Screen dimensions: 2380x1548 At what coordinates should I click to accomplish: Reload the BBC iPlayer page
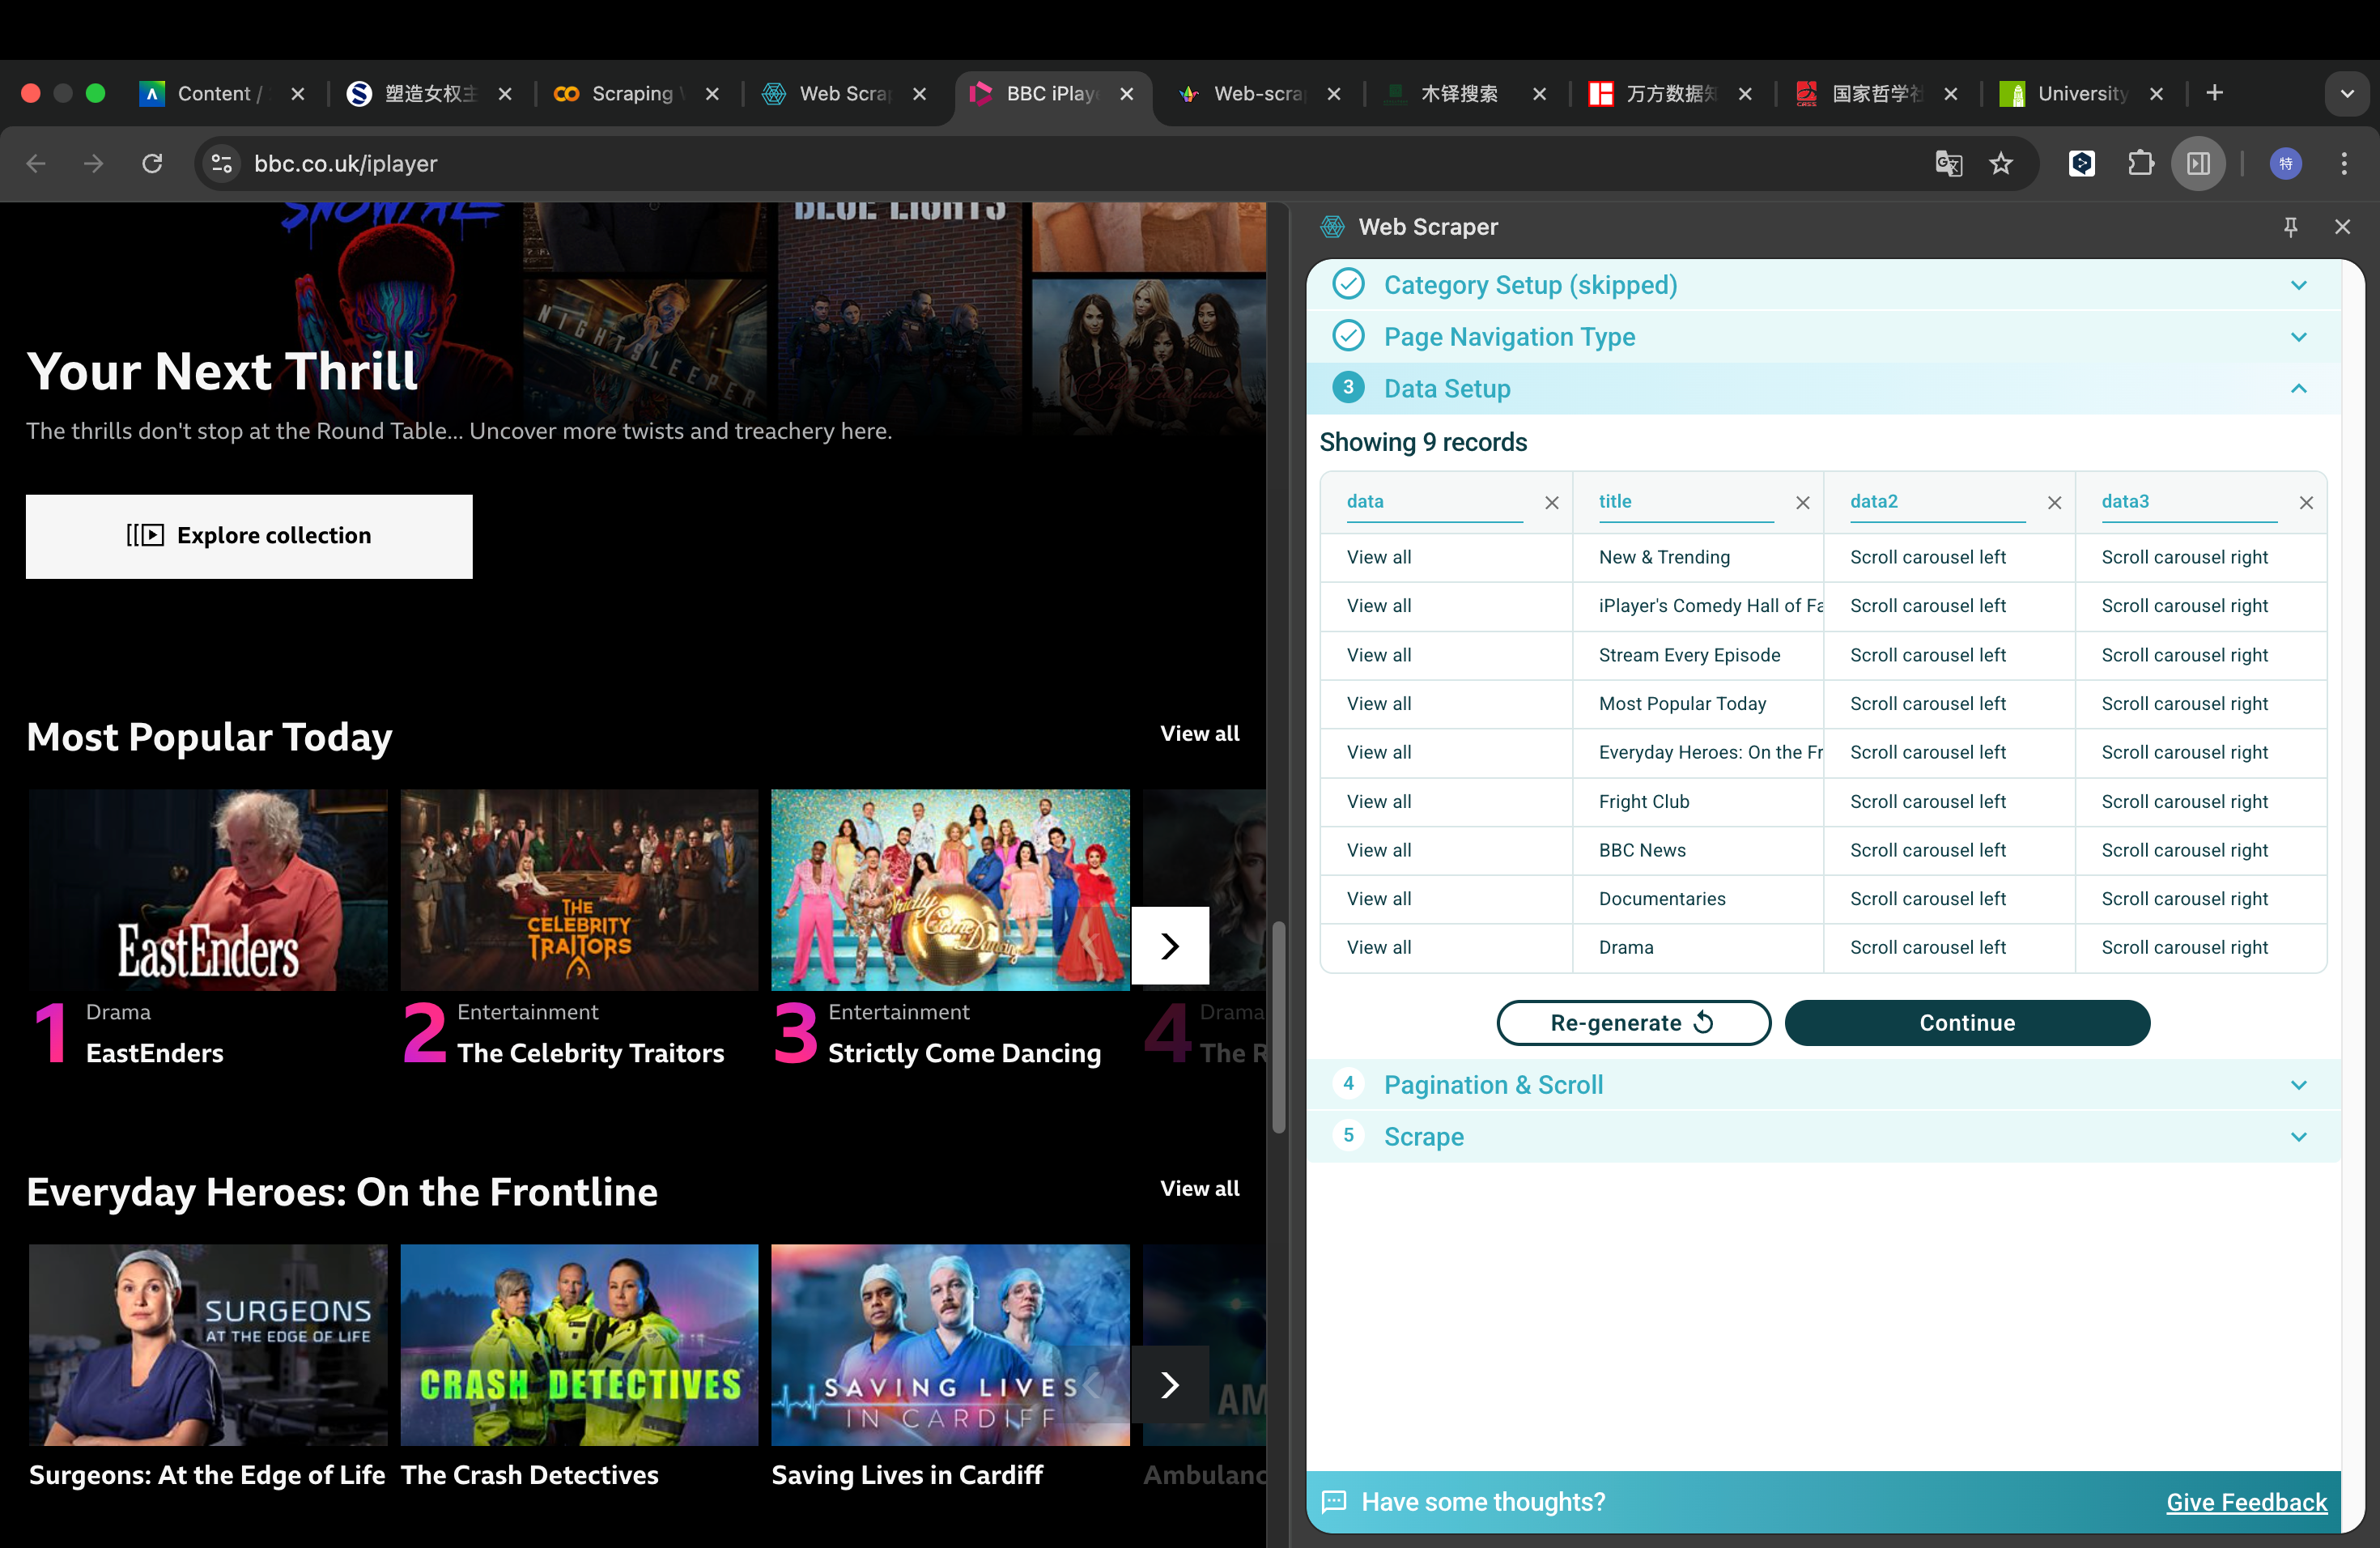click(x=152, y=163)
